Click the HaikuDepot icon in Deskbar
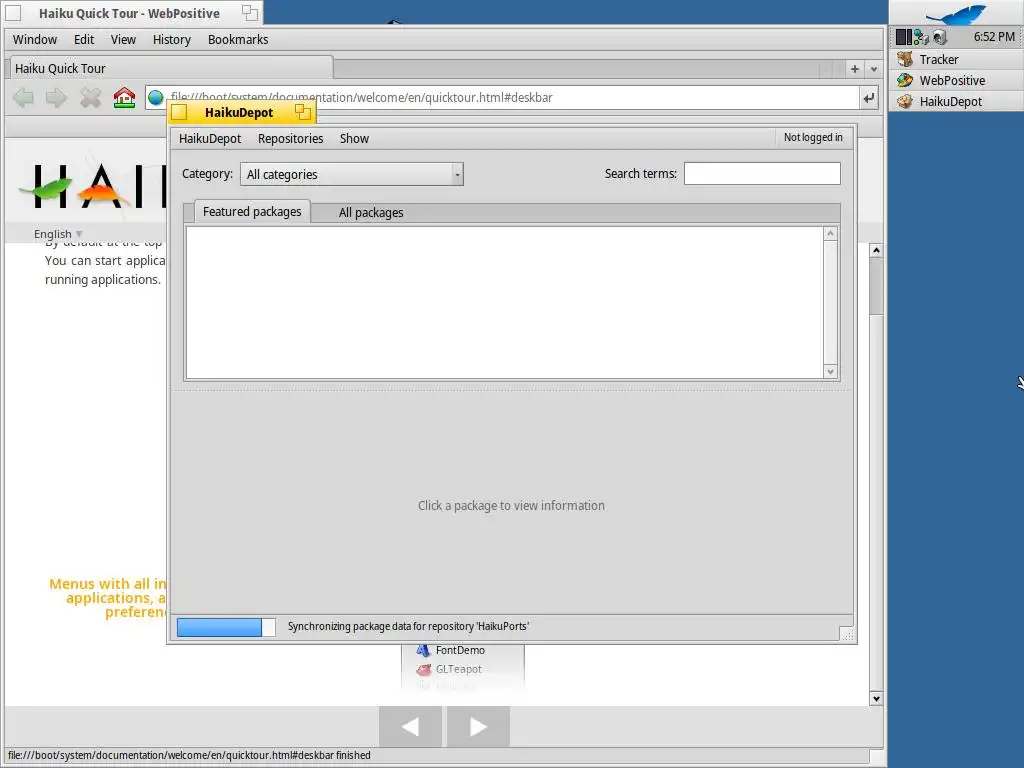Viewport: 1024px width, 768px height. pyautogui.click(x=905, y=101)
